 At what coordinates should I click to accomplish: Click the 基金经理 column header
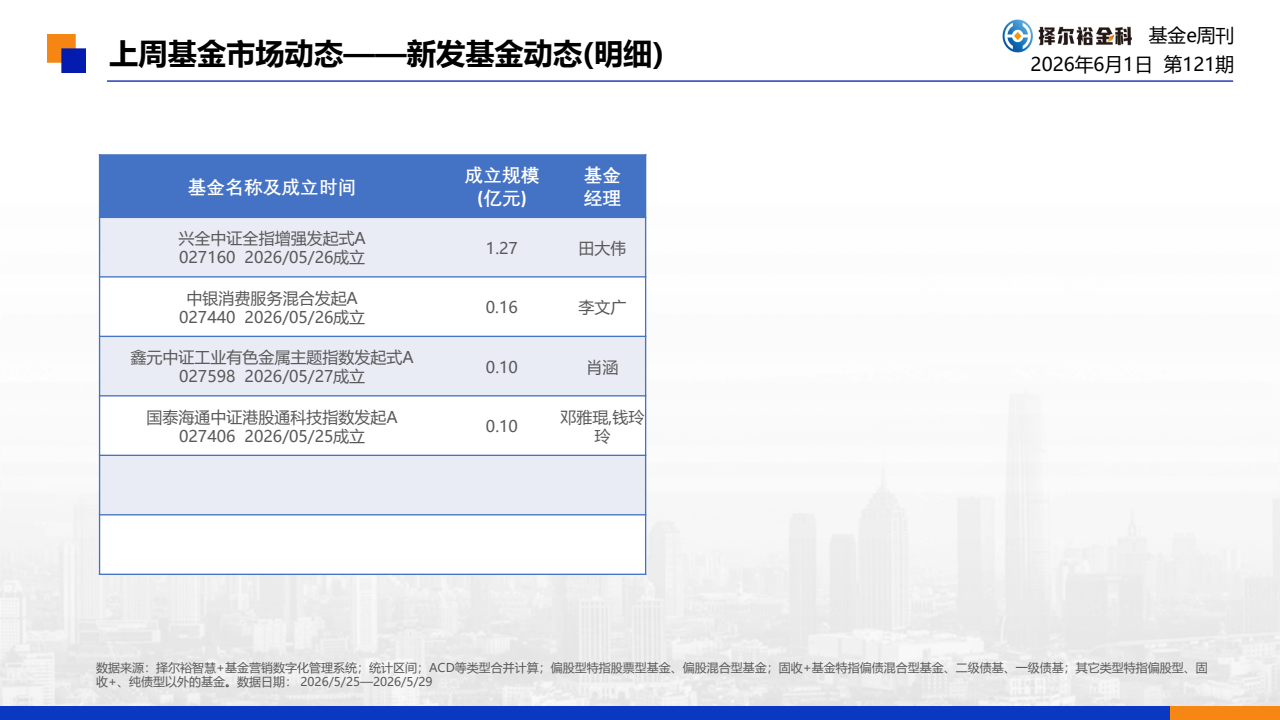602,187
